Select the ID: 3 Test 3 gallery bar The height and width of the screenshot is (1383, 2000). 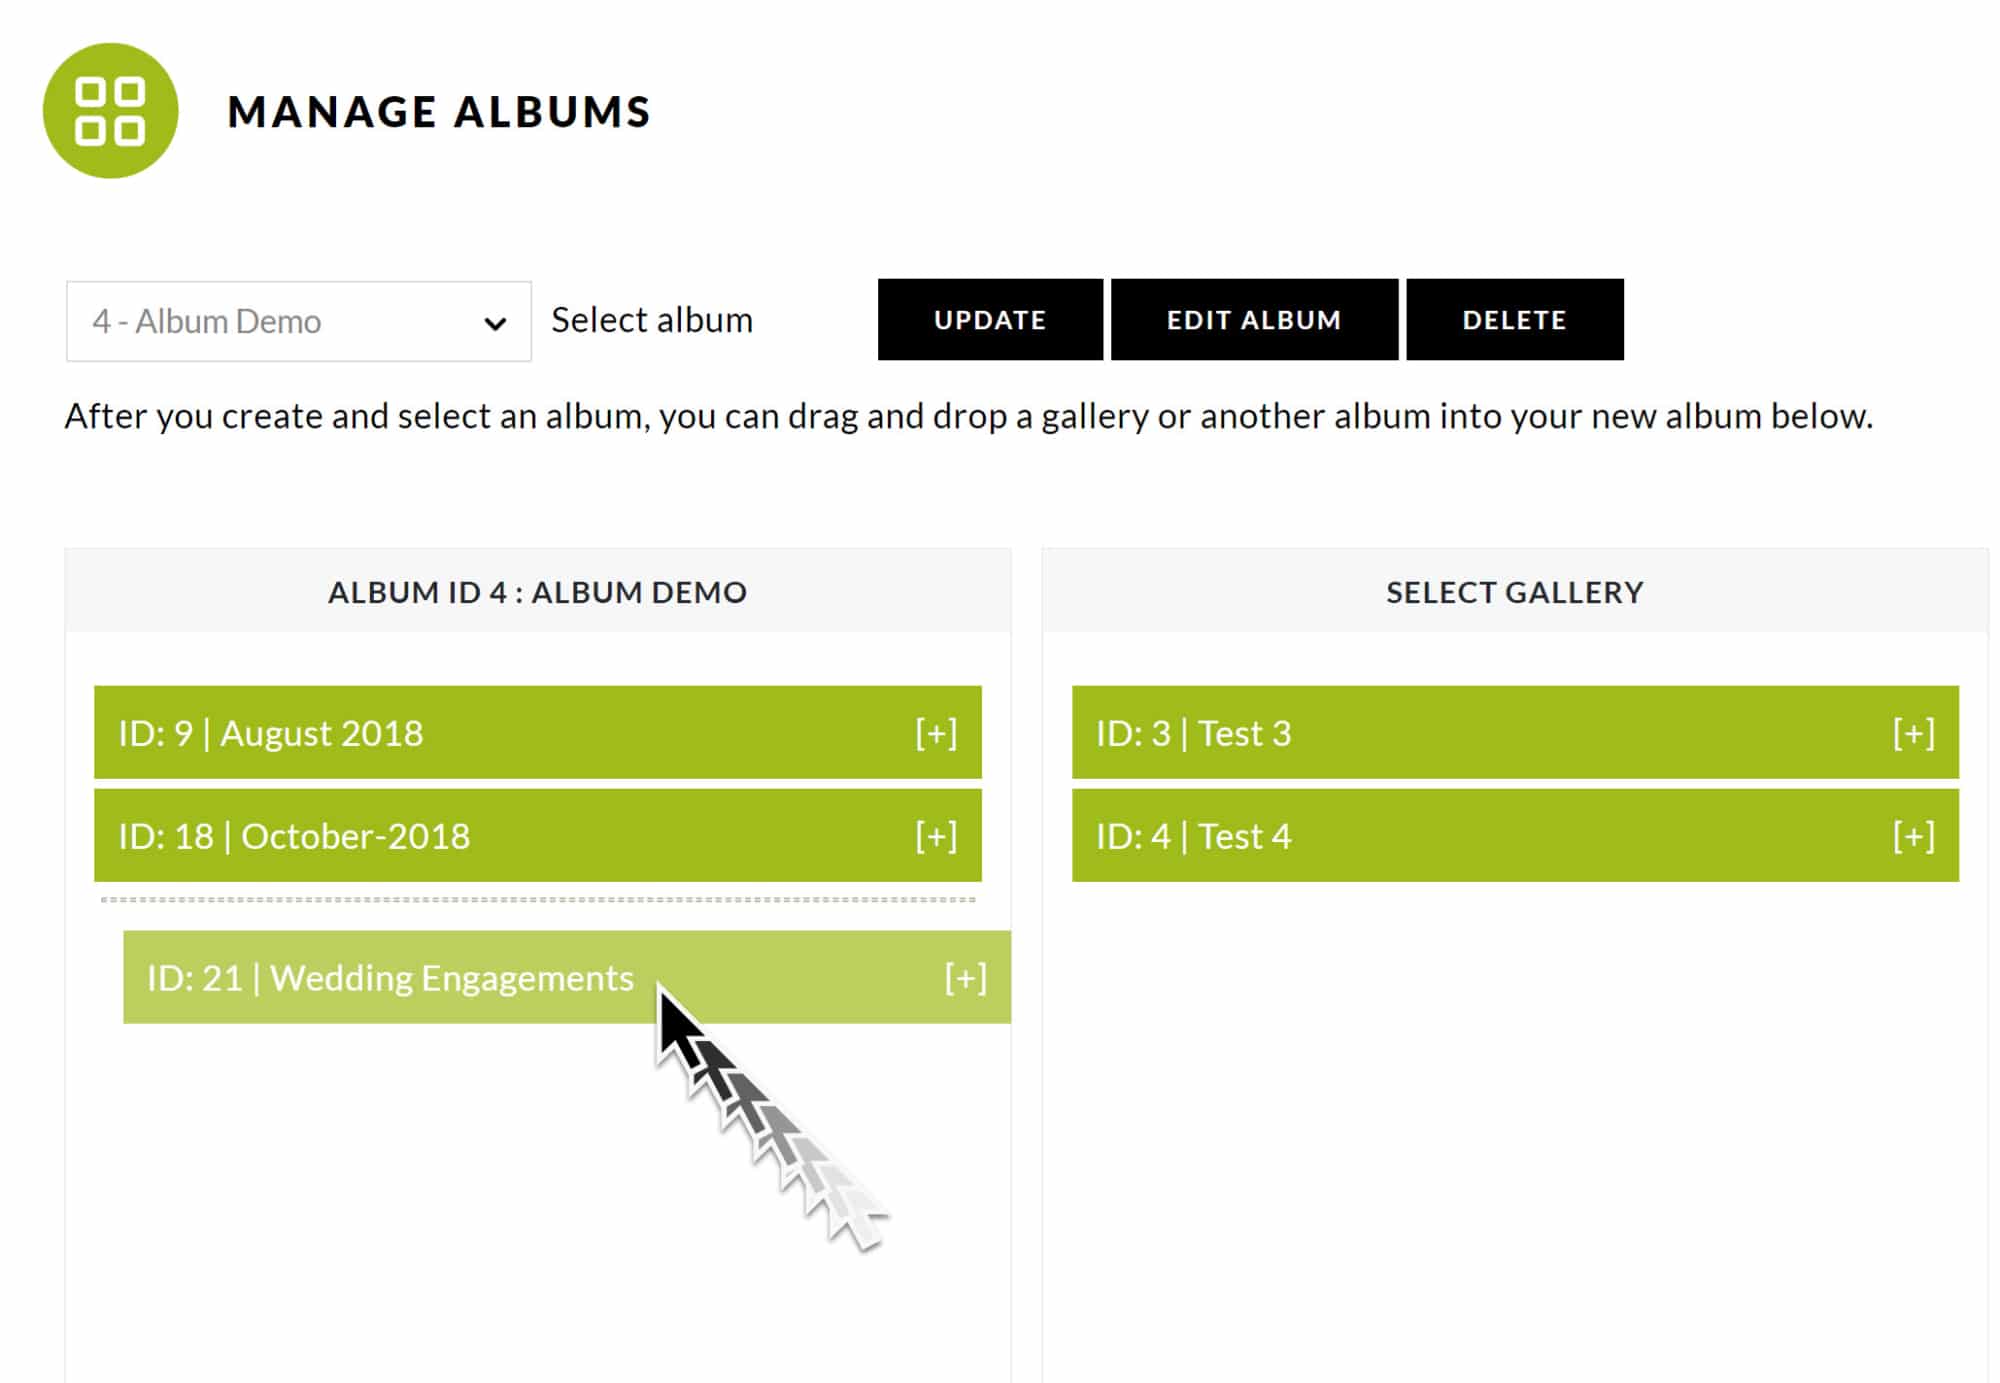[1515, 732]
